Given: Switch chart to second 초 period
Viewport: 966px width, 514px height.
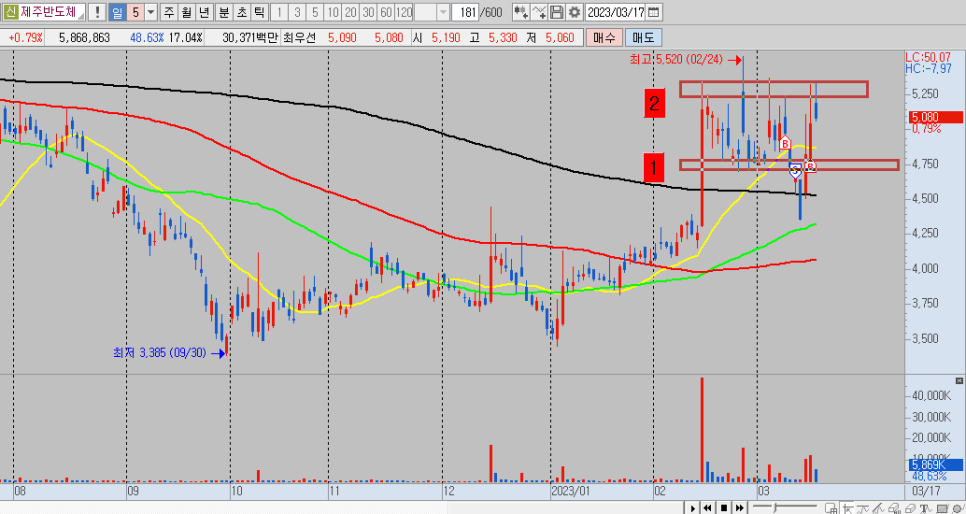Looking at the screenshot, I should coord(242,12).
